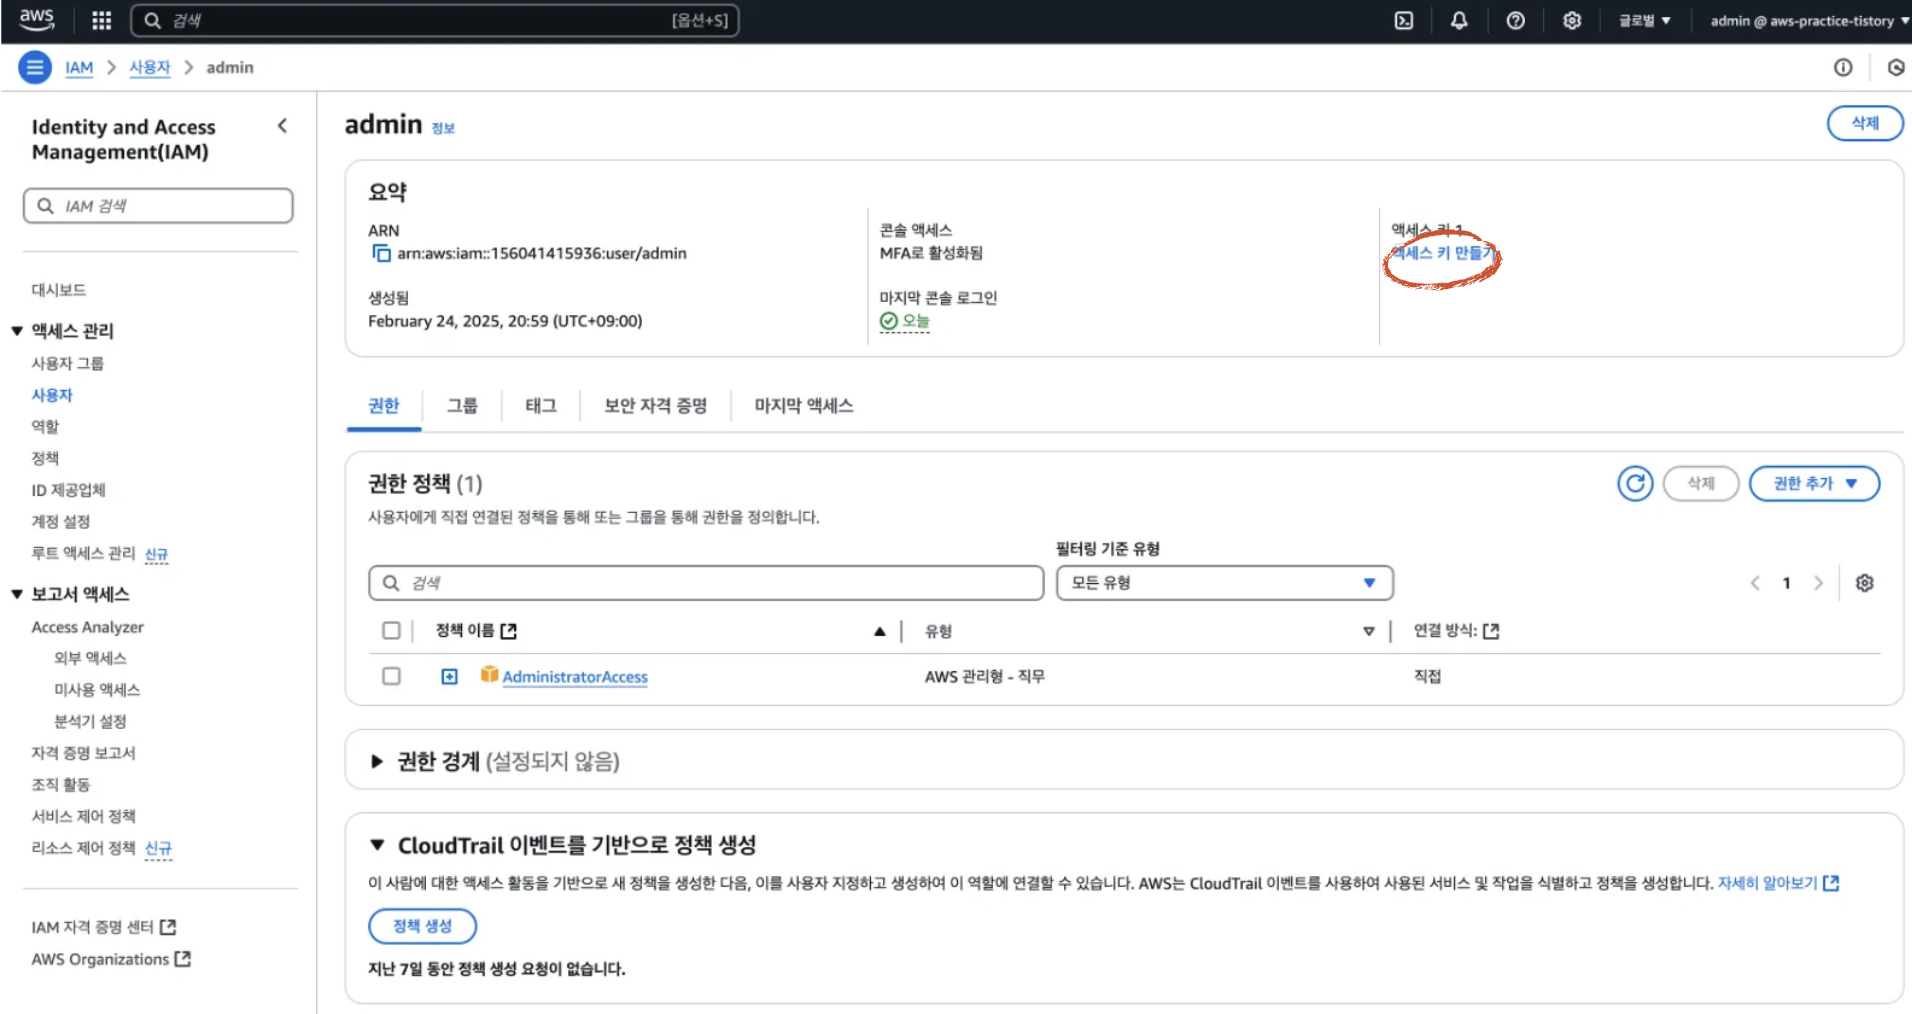The height and width of the screenshot is (1014, 1912).
Task: Expand the 권한 경계 section
Action: [x=376, y=761]
